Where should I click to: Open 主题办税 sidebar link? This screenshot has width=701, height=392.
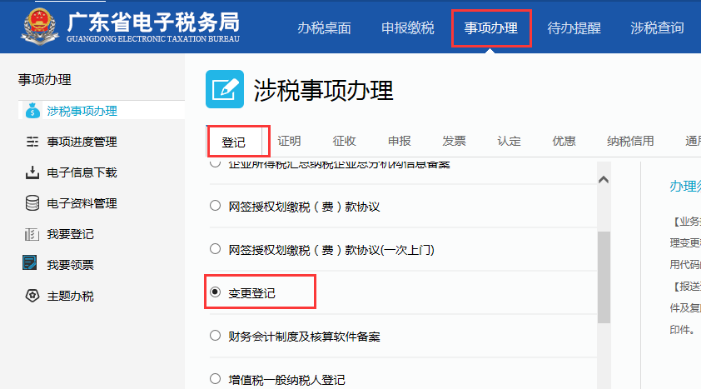(70, 296)
